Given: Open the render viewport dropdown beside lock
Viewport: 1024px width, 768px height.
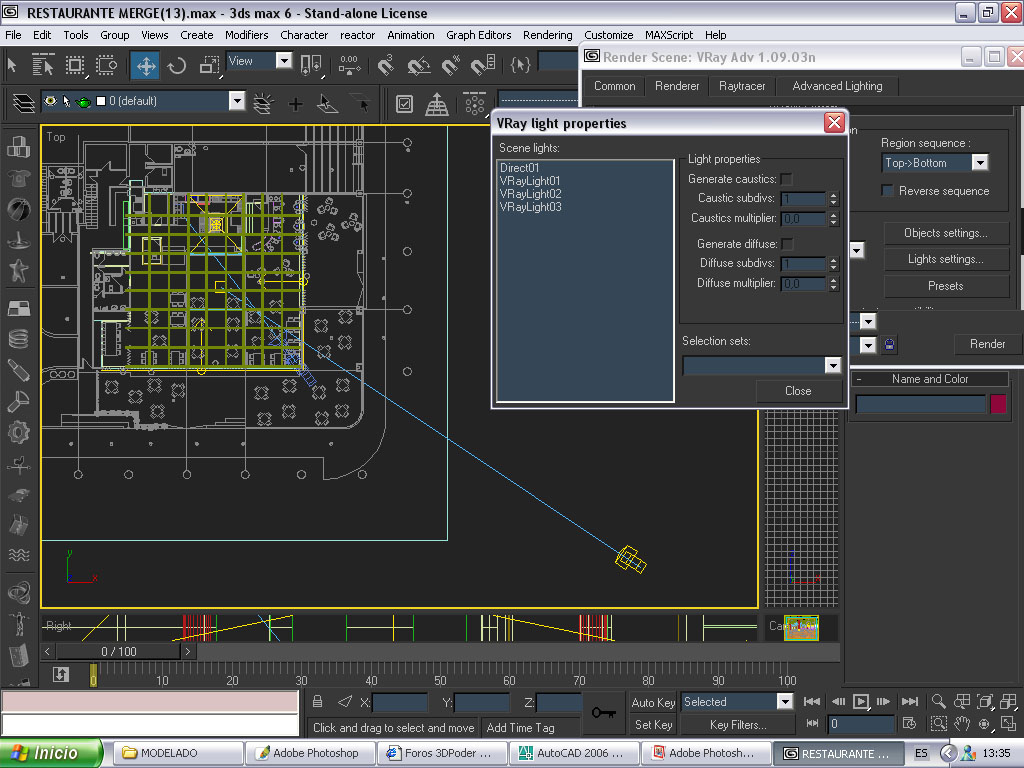Looking at the screenshot, I should click(x=867, y=344).
